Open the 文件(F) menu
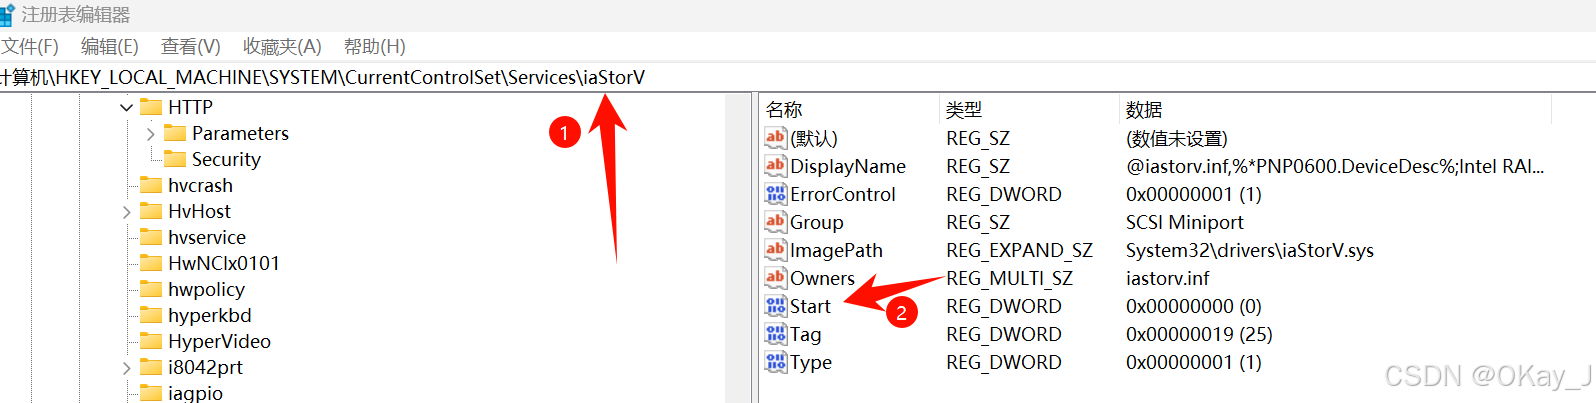The image size is (1596, 403). click(30, 46)
